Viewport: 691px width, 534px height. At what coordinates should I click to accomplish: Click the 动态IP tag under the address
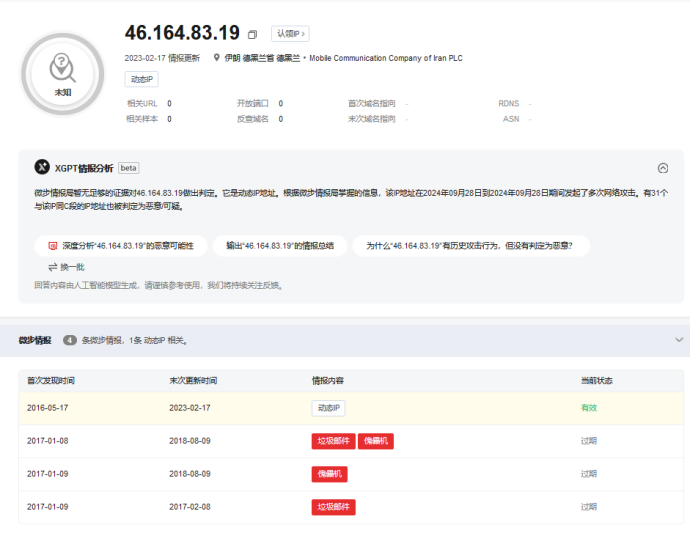[141, 79]
